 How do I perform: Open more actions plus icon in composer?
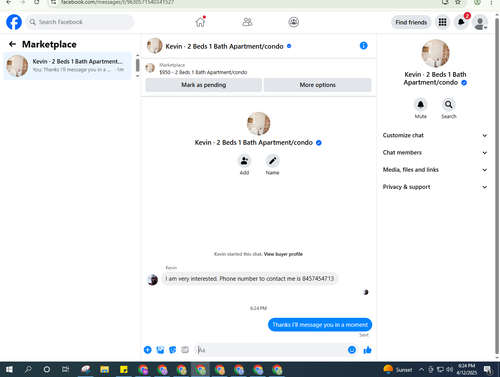tap(147, 350)
